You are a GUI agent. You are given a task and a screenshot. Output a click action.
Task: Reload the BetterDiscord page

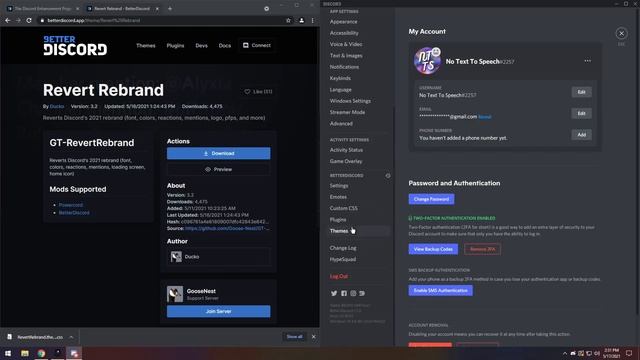29,20
